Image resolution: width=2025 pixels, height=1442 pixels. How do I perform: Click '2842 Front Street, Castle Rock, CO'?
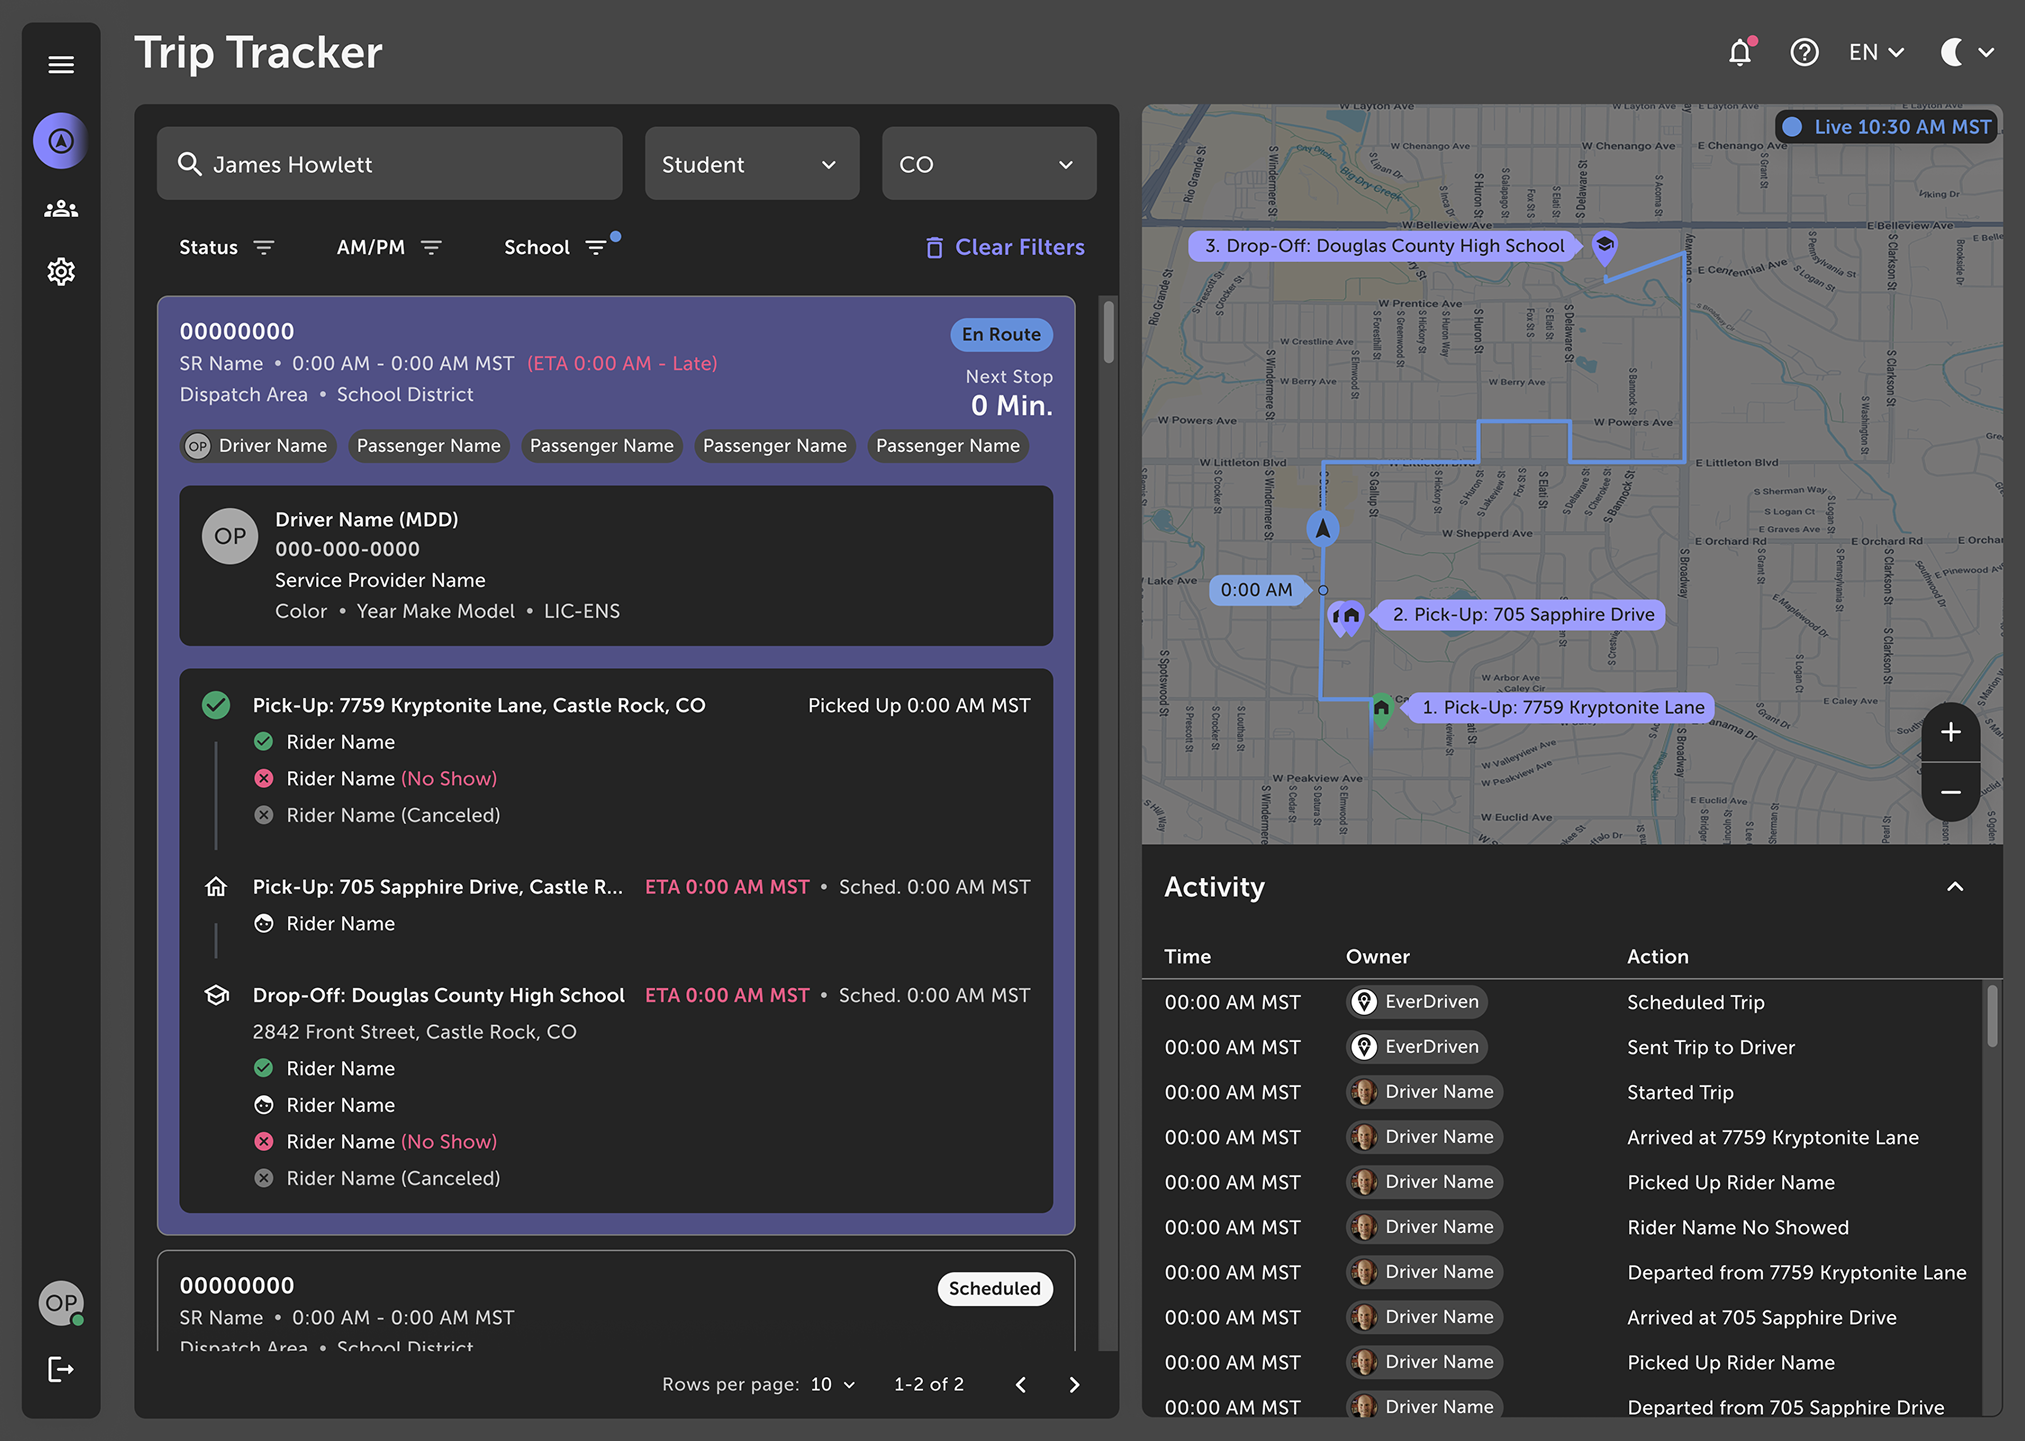pos(414,1032)
